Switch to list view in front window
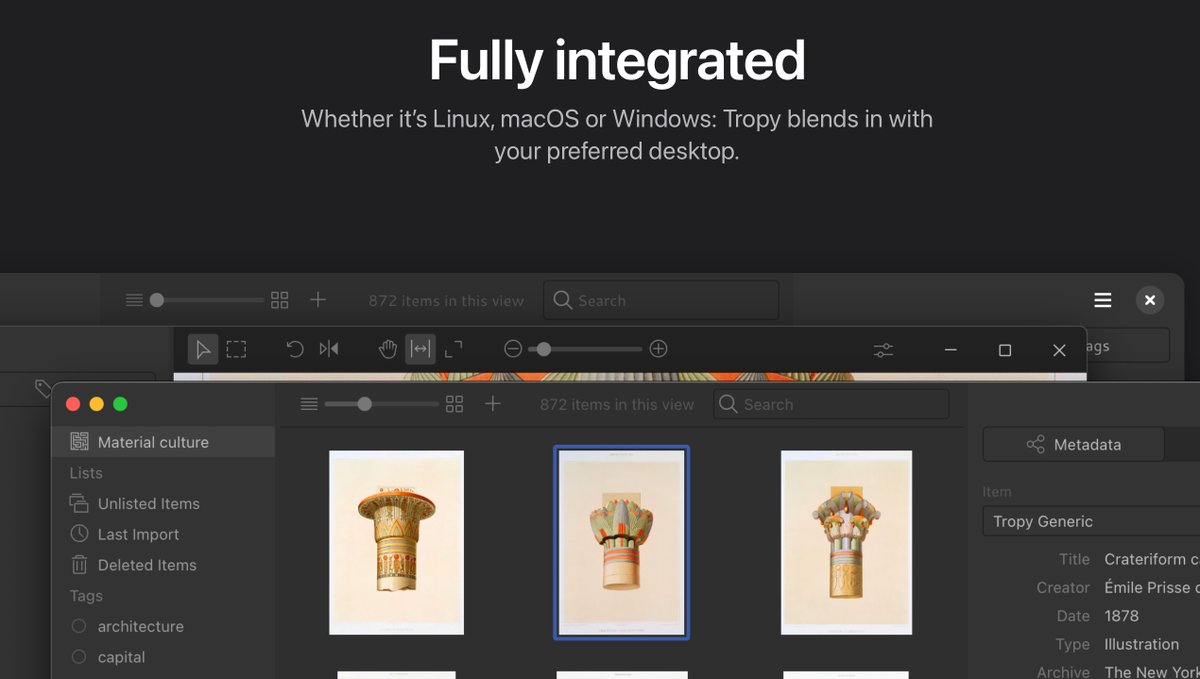The image size is (1200, 679). [x=309, y=404]
